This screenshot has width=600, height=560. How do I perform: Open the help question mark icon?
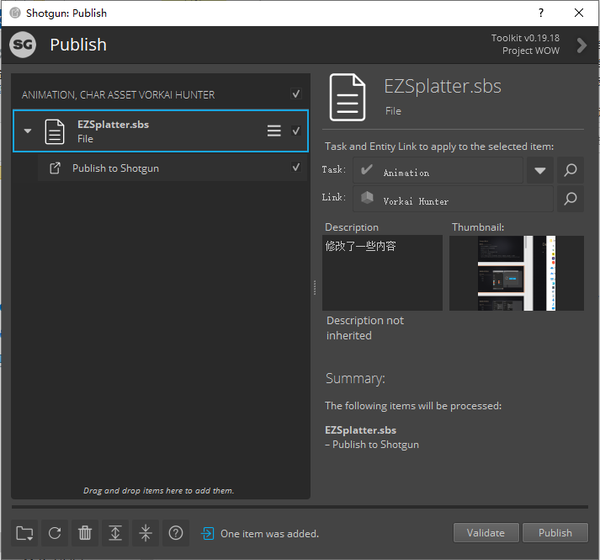[x=176, y=533]
